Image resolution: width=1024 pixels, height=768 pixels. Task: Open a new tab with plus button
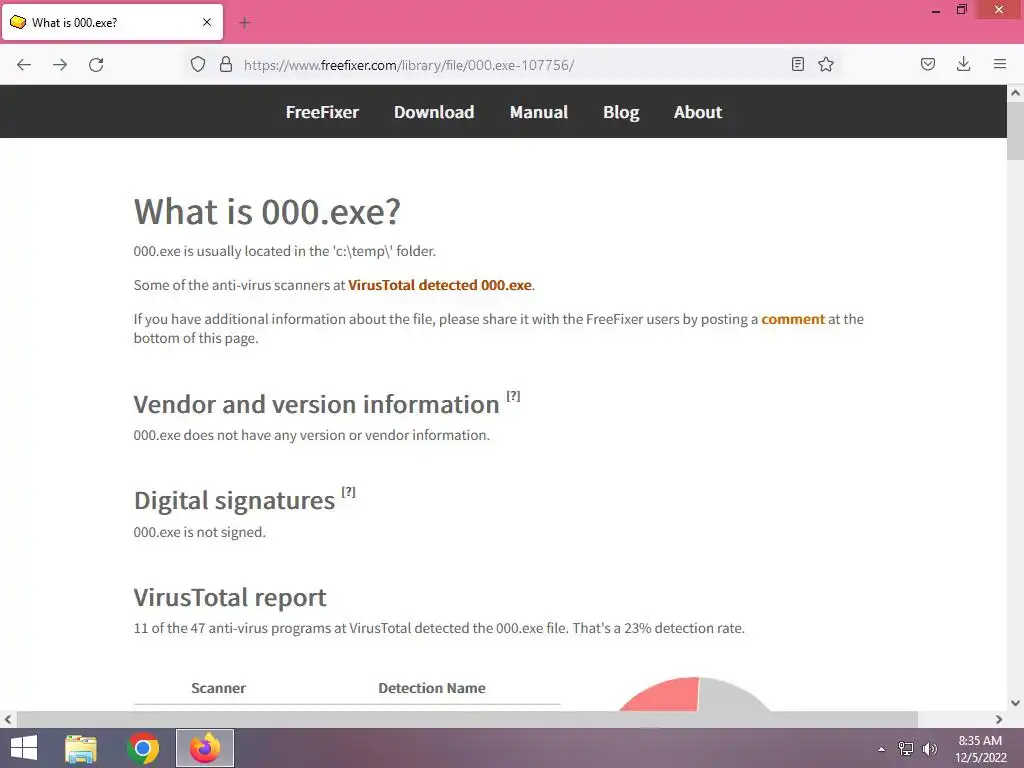point(245,23)
